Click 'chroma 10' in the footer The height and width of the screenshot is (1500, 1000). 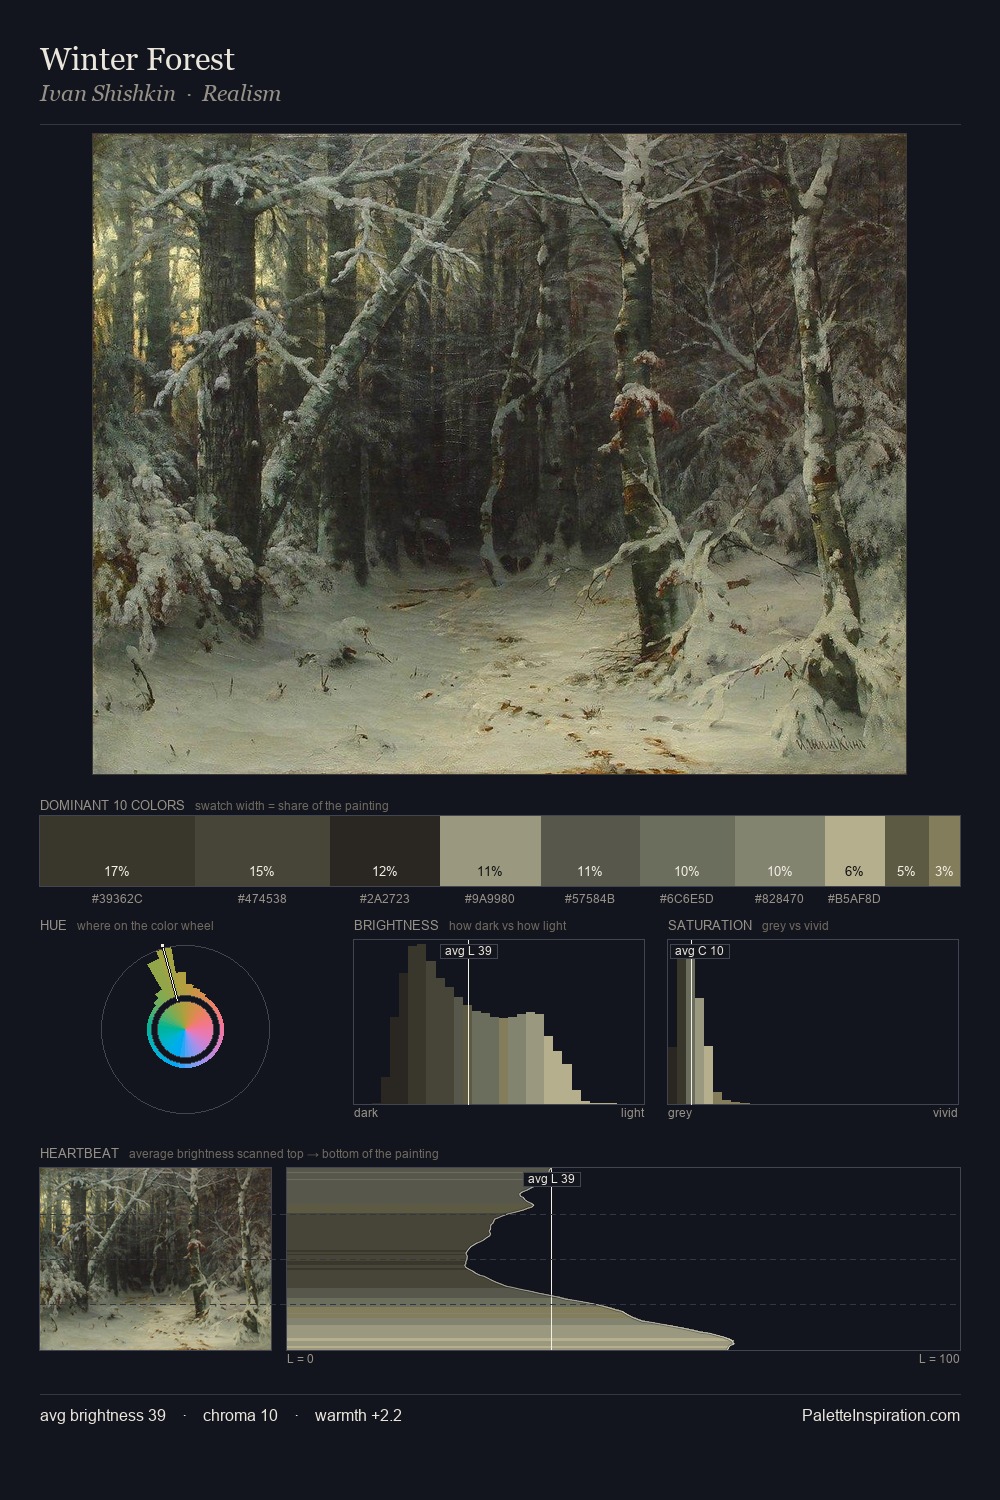pyautogui.click(x=240, y=1415)
